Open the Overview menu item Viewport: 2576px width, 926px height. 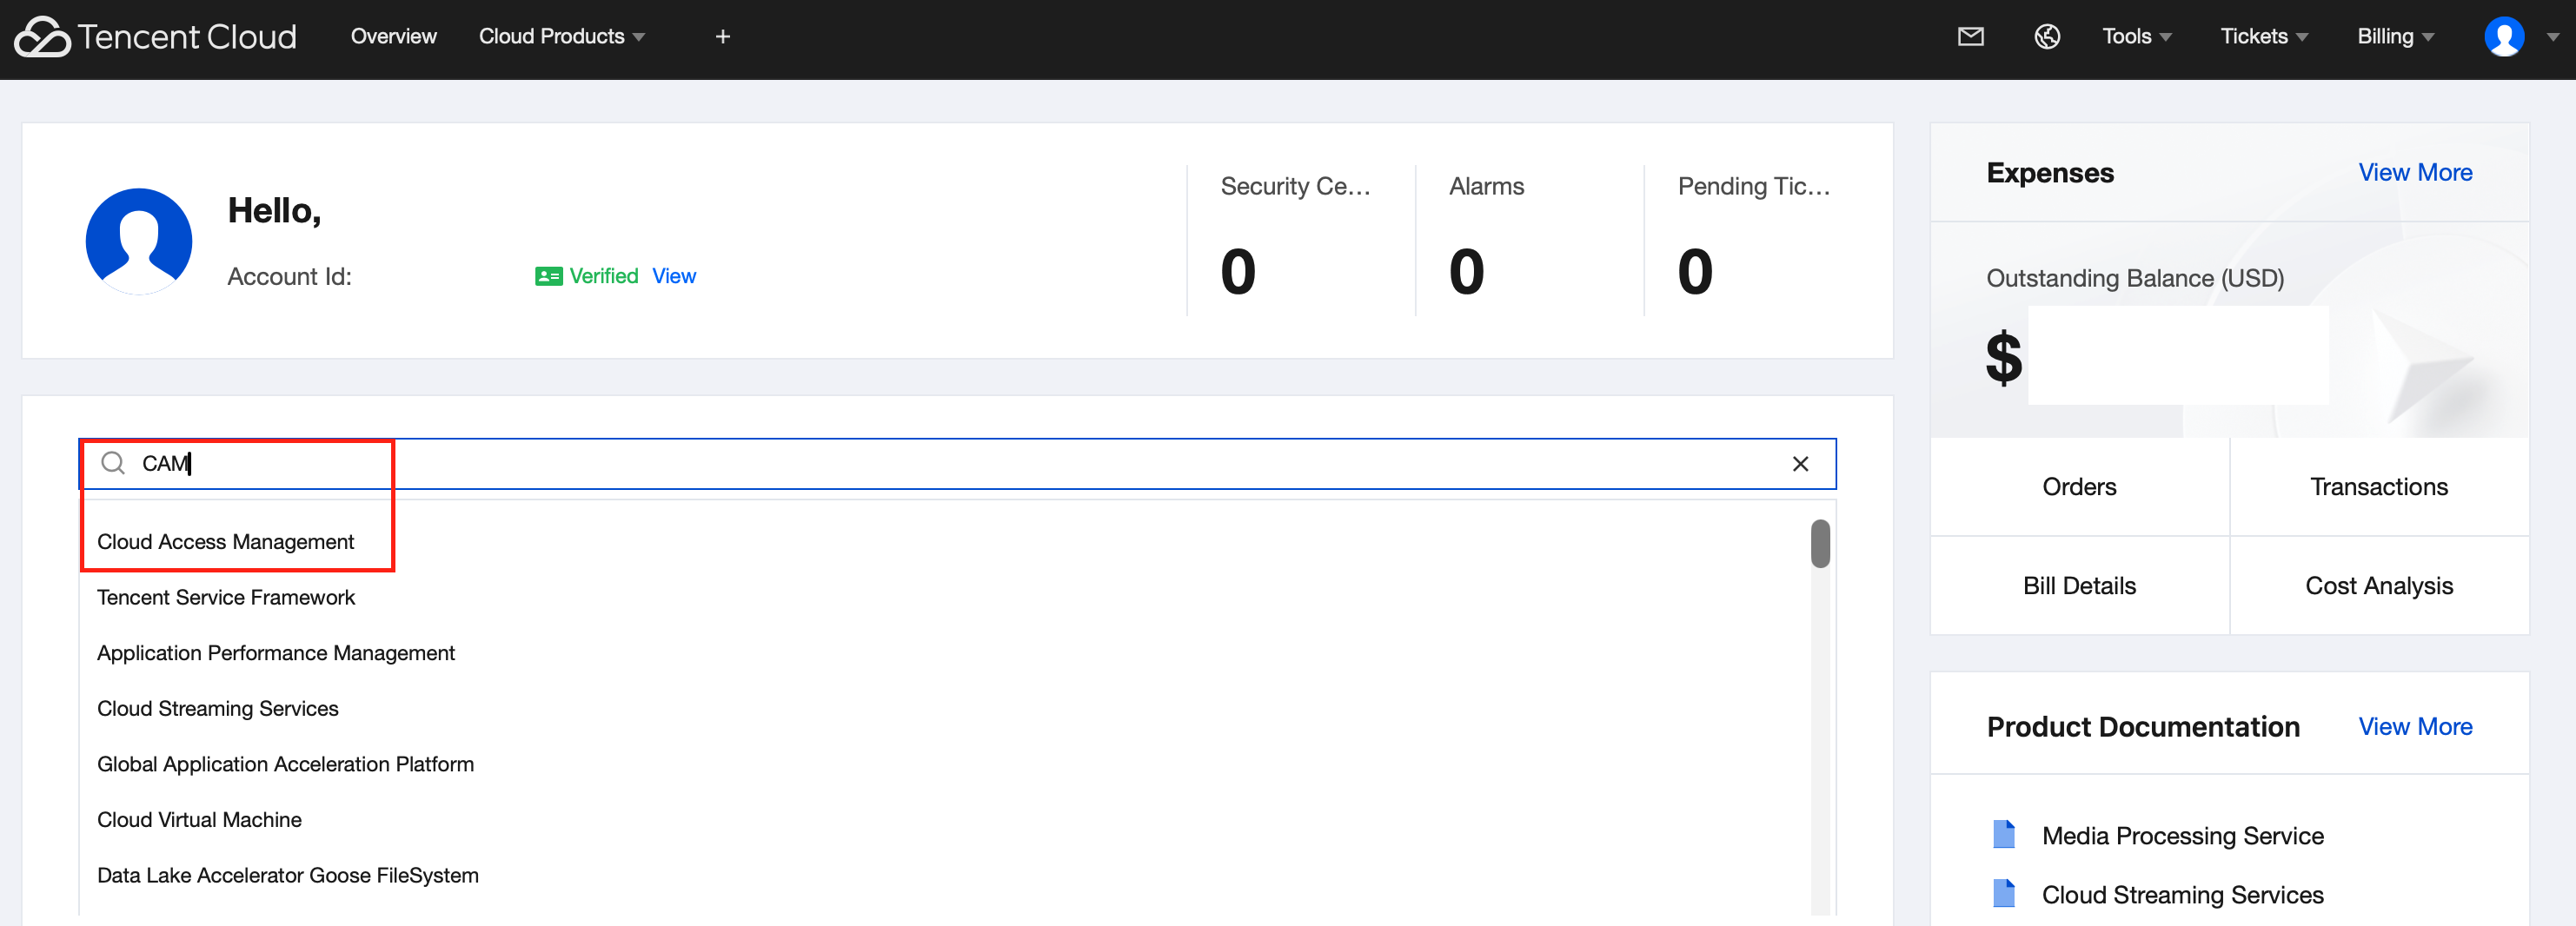[393, 37]
